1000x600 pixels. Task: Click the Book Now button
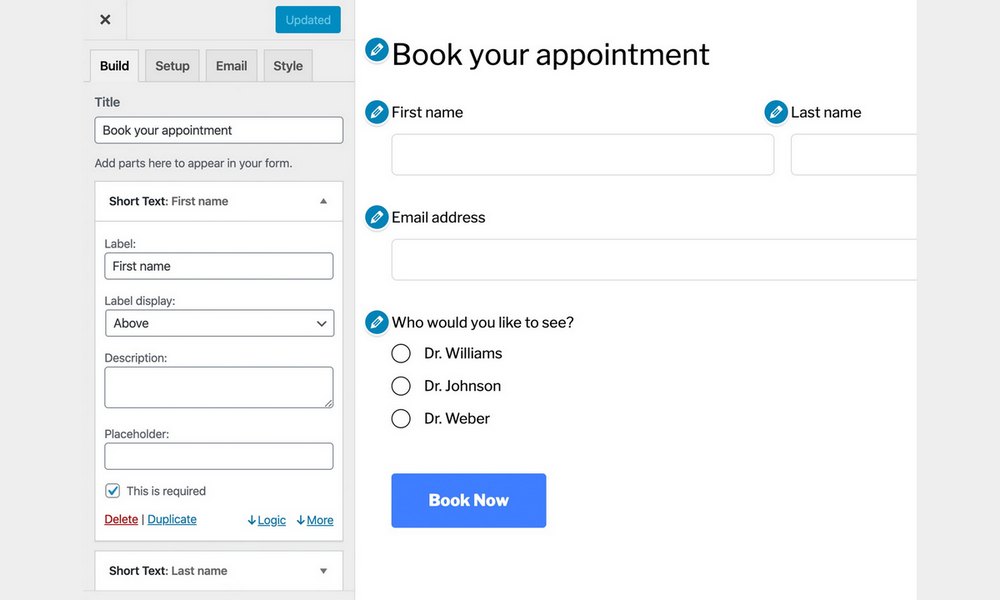(469, 501)
